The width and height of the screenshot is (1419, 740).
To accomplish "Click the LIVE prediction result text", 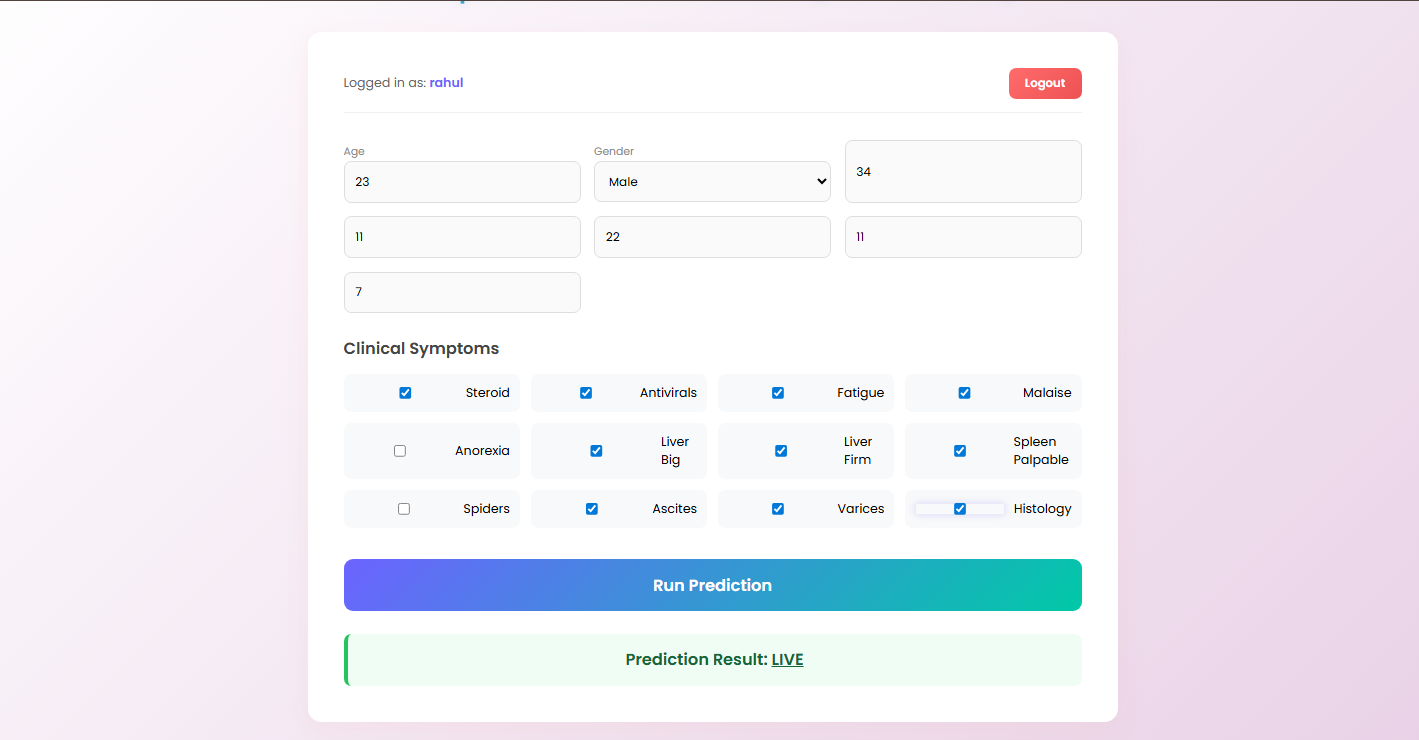I will 787,660.
